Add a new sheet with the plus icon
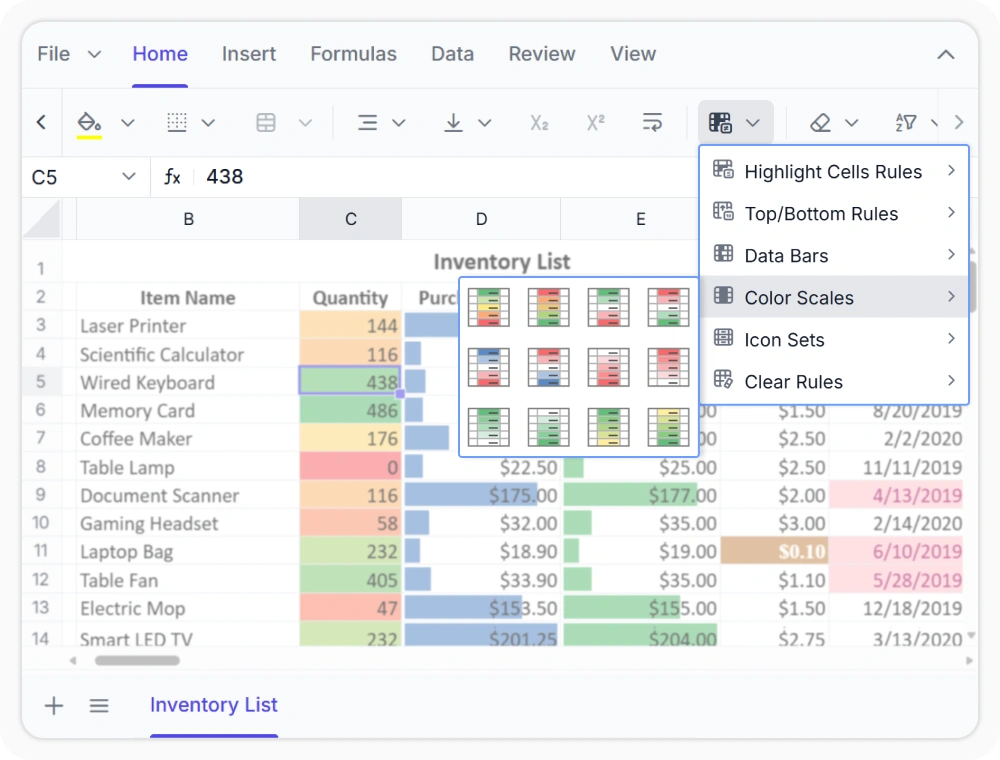Viewport: 1000px width, 760px height. (x=54, y=706)
